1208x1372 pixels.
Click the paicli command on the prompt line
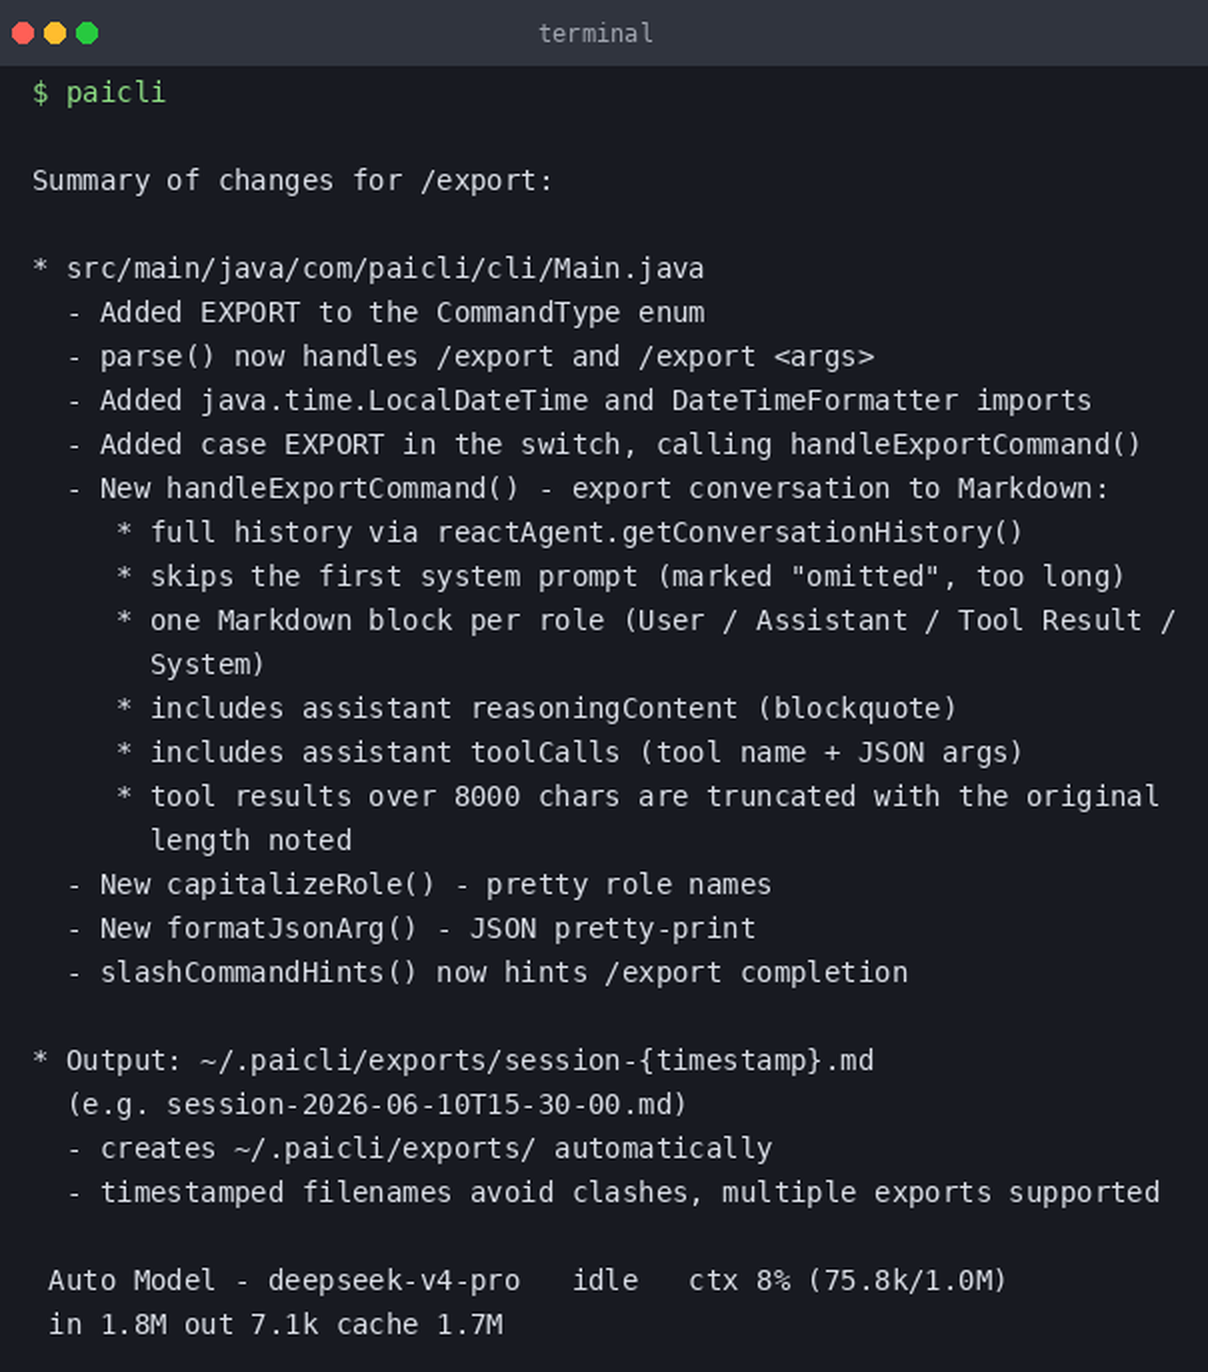point(116,92)
